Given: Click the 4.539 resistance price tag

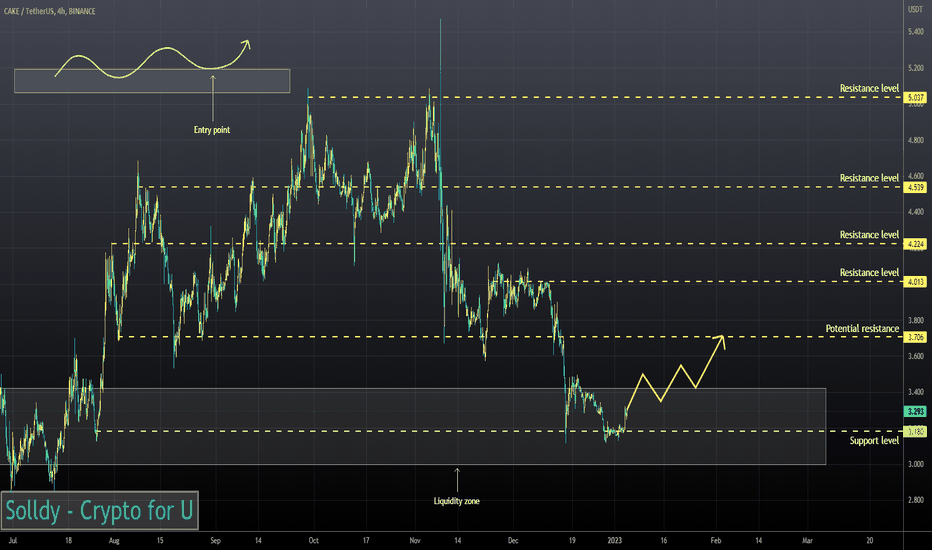Looking at the screenshot, I should (x=915, y=187).
